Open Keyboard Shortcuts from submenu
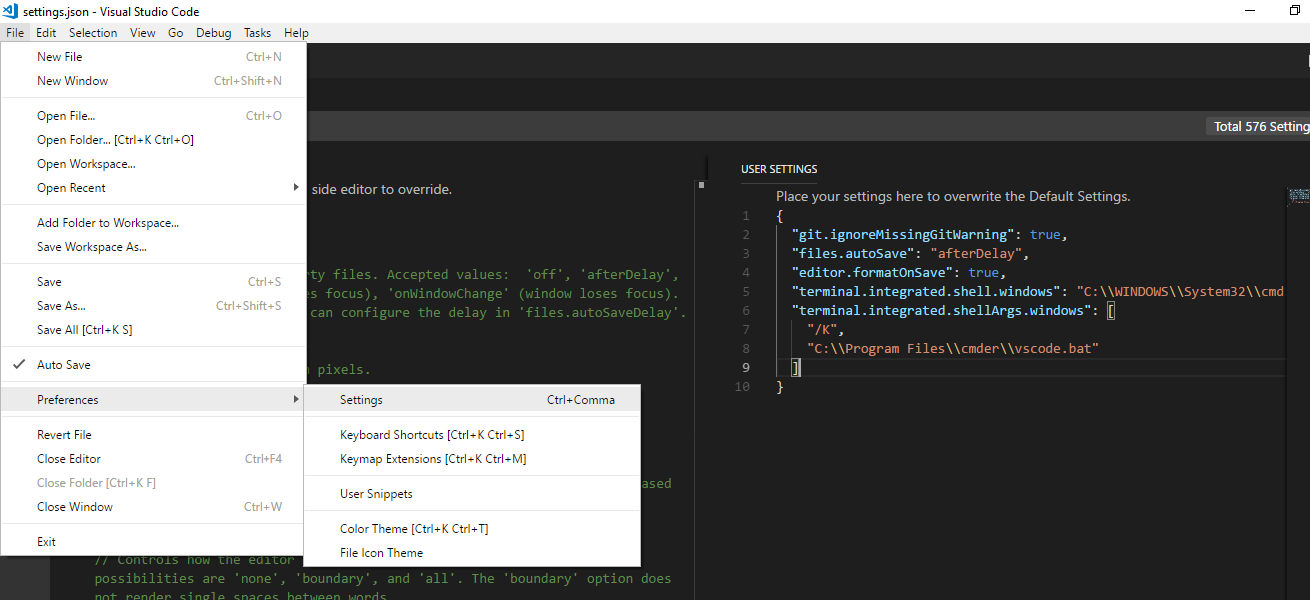1310x600 pixels. point(472,435)
